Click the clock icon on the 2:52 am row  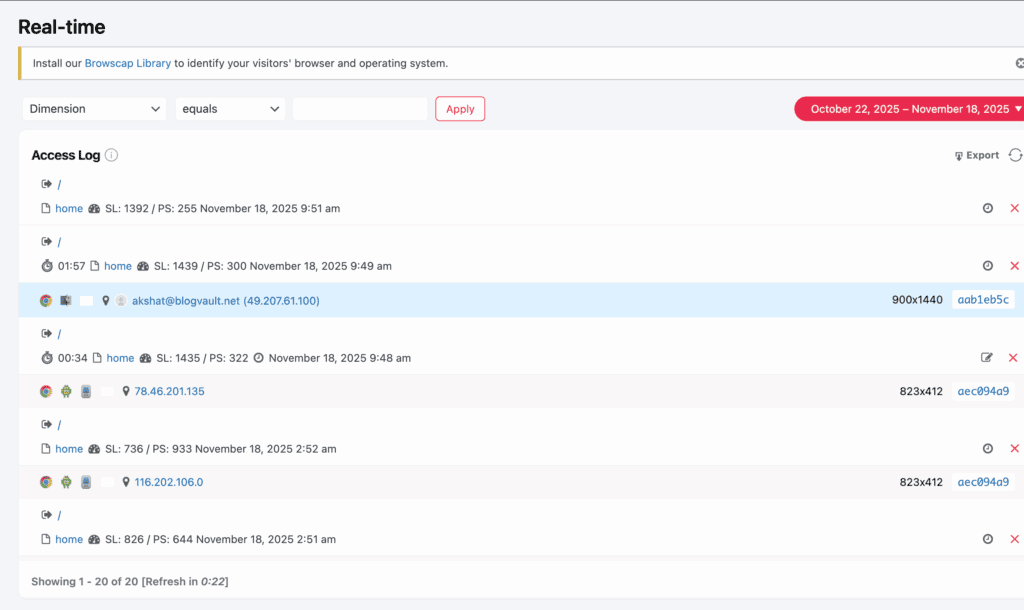pos(987,449)
